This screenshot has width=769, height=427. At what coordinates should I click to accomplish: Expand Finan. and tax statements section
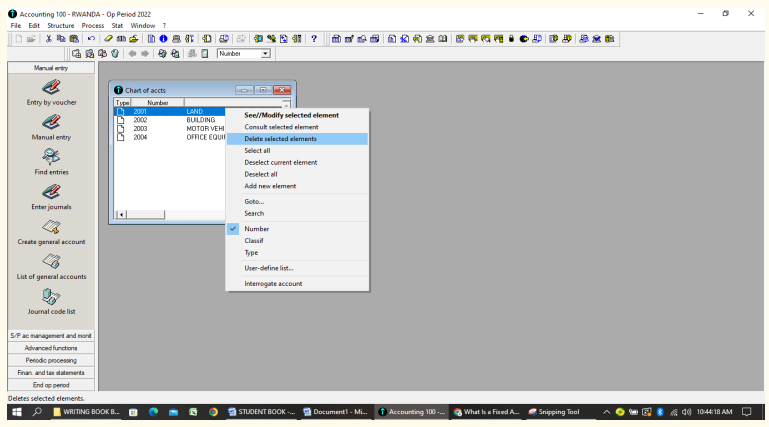pos(51,373)
